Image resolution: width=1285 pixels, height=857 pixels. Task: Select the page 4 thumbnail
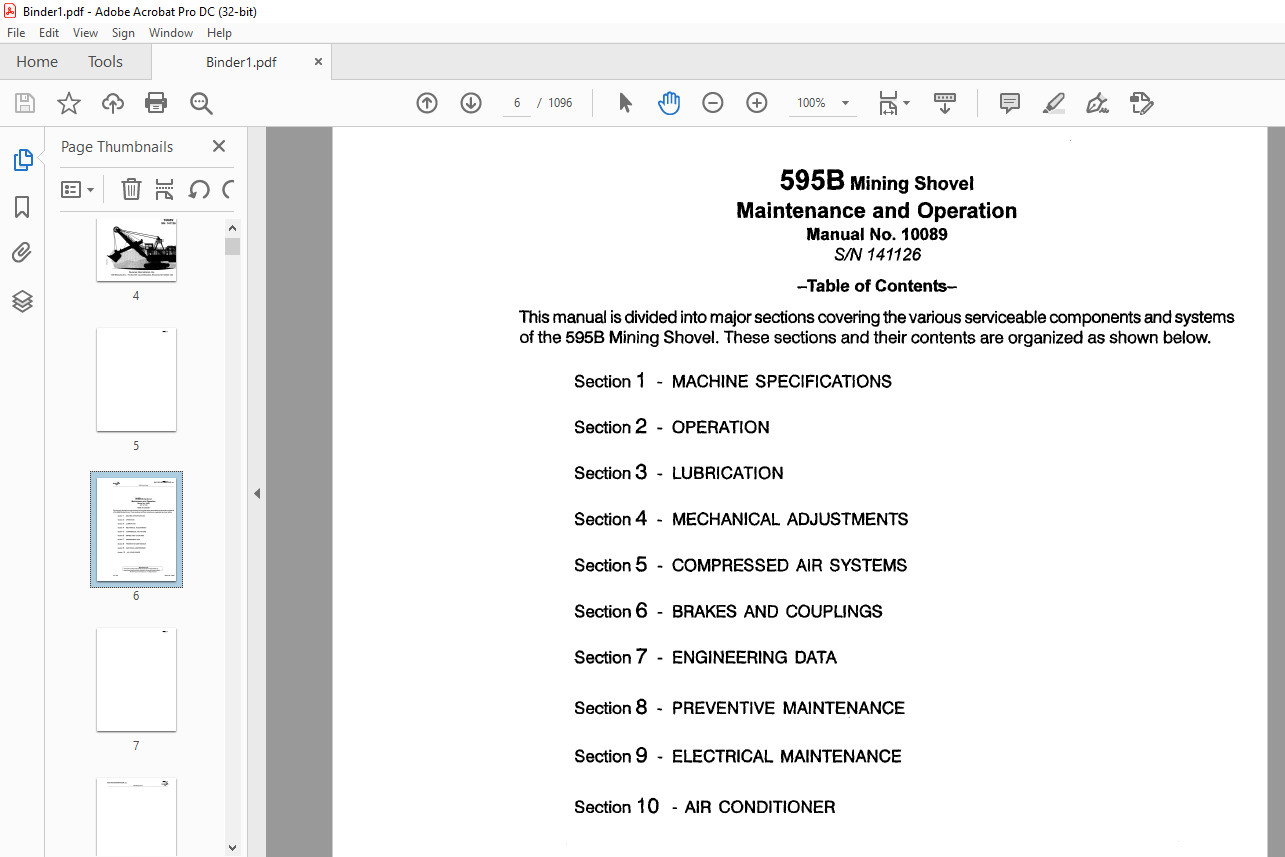(136, 250)
